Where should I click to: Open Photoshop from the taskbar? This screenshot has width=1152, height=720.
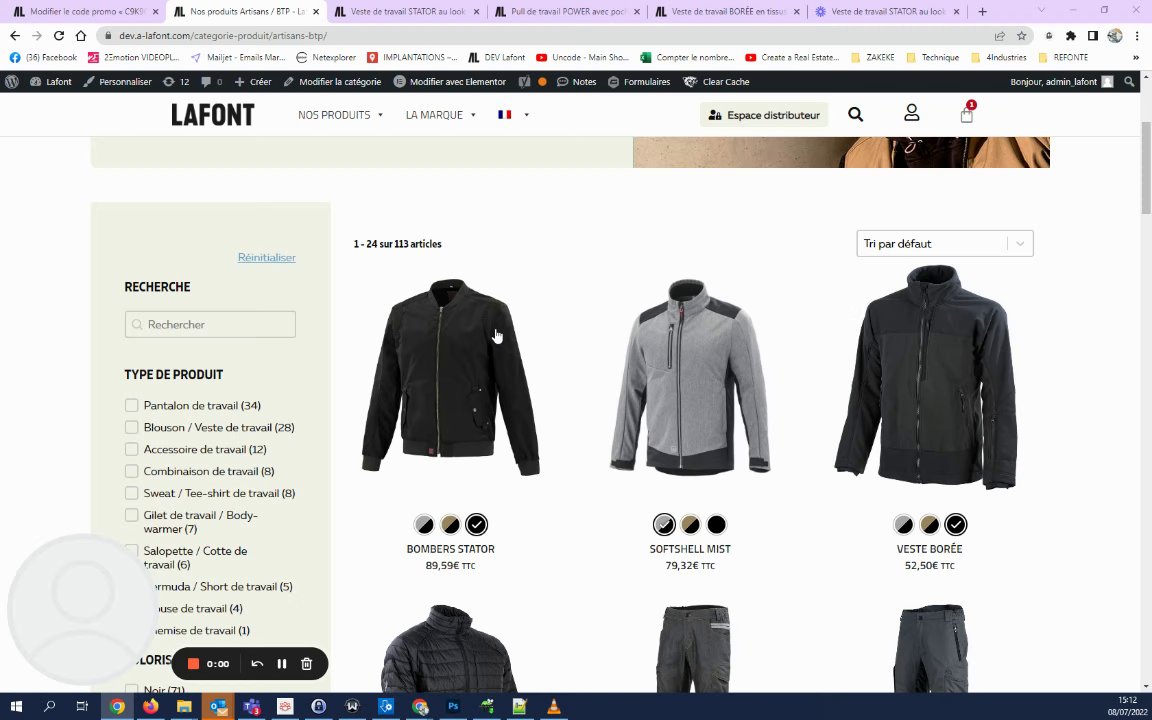pyautogui.click(x=453, y=707)
